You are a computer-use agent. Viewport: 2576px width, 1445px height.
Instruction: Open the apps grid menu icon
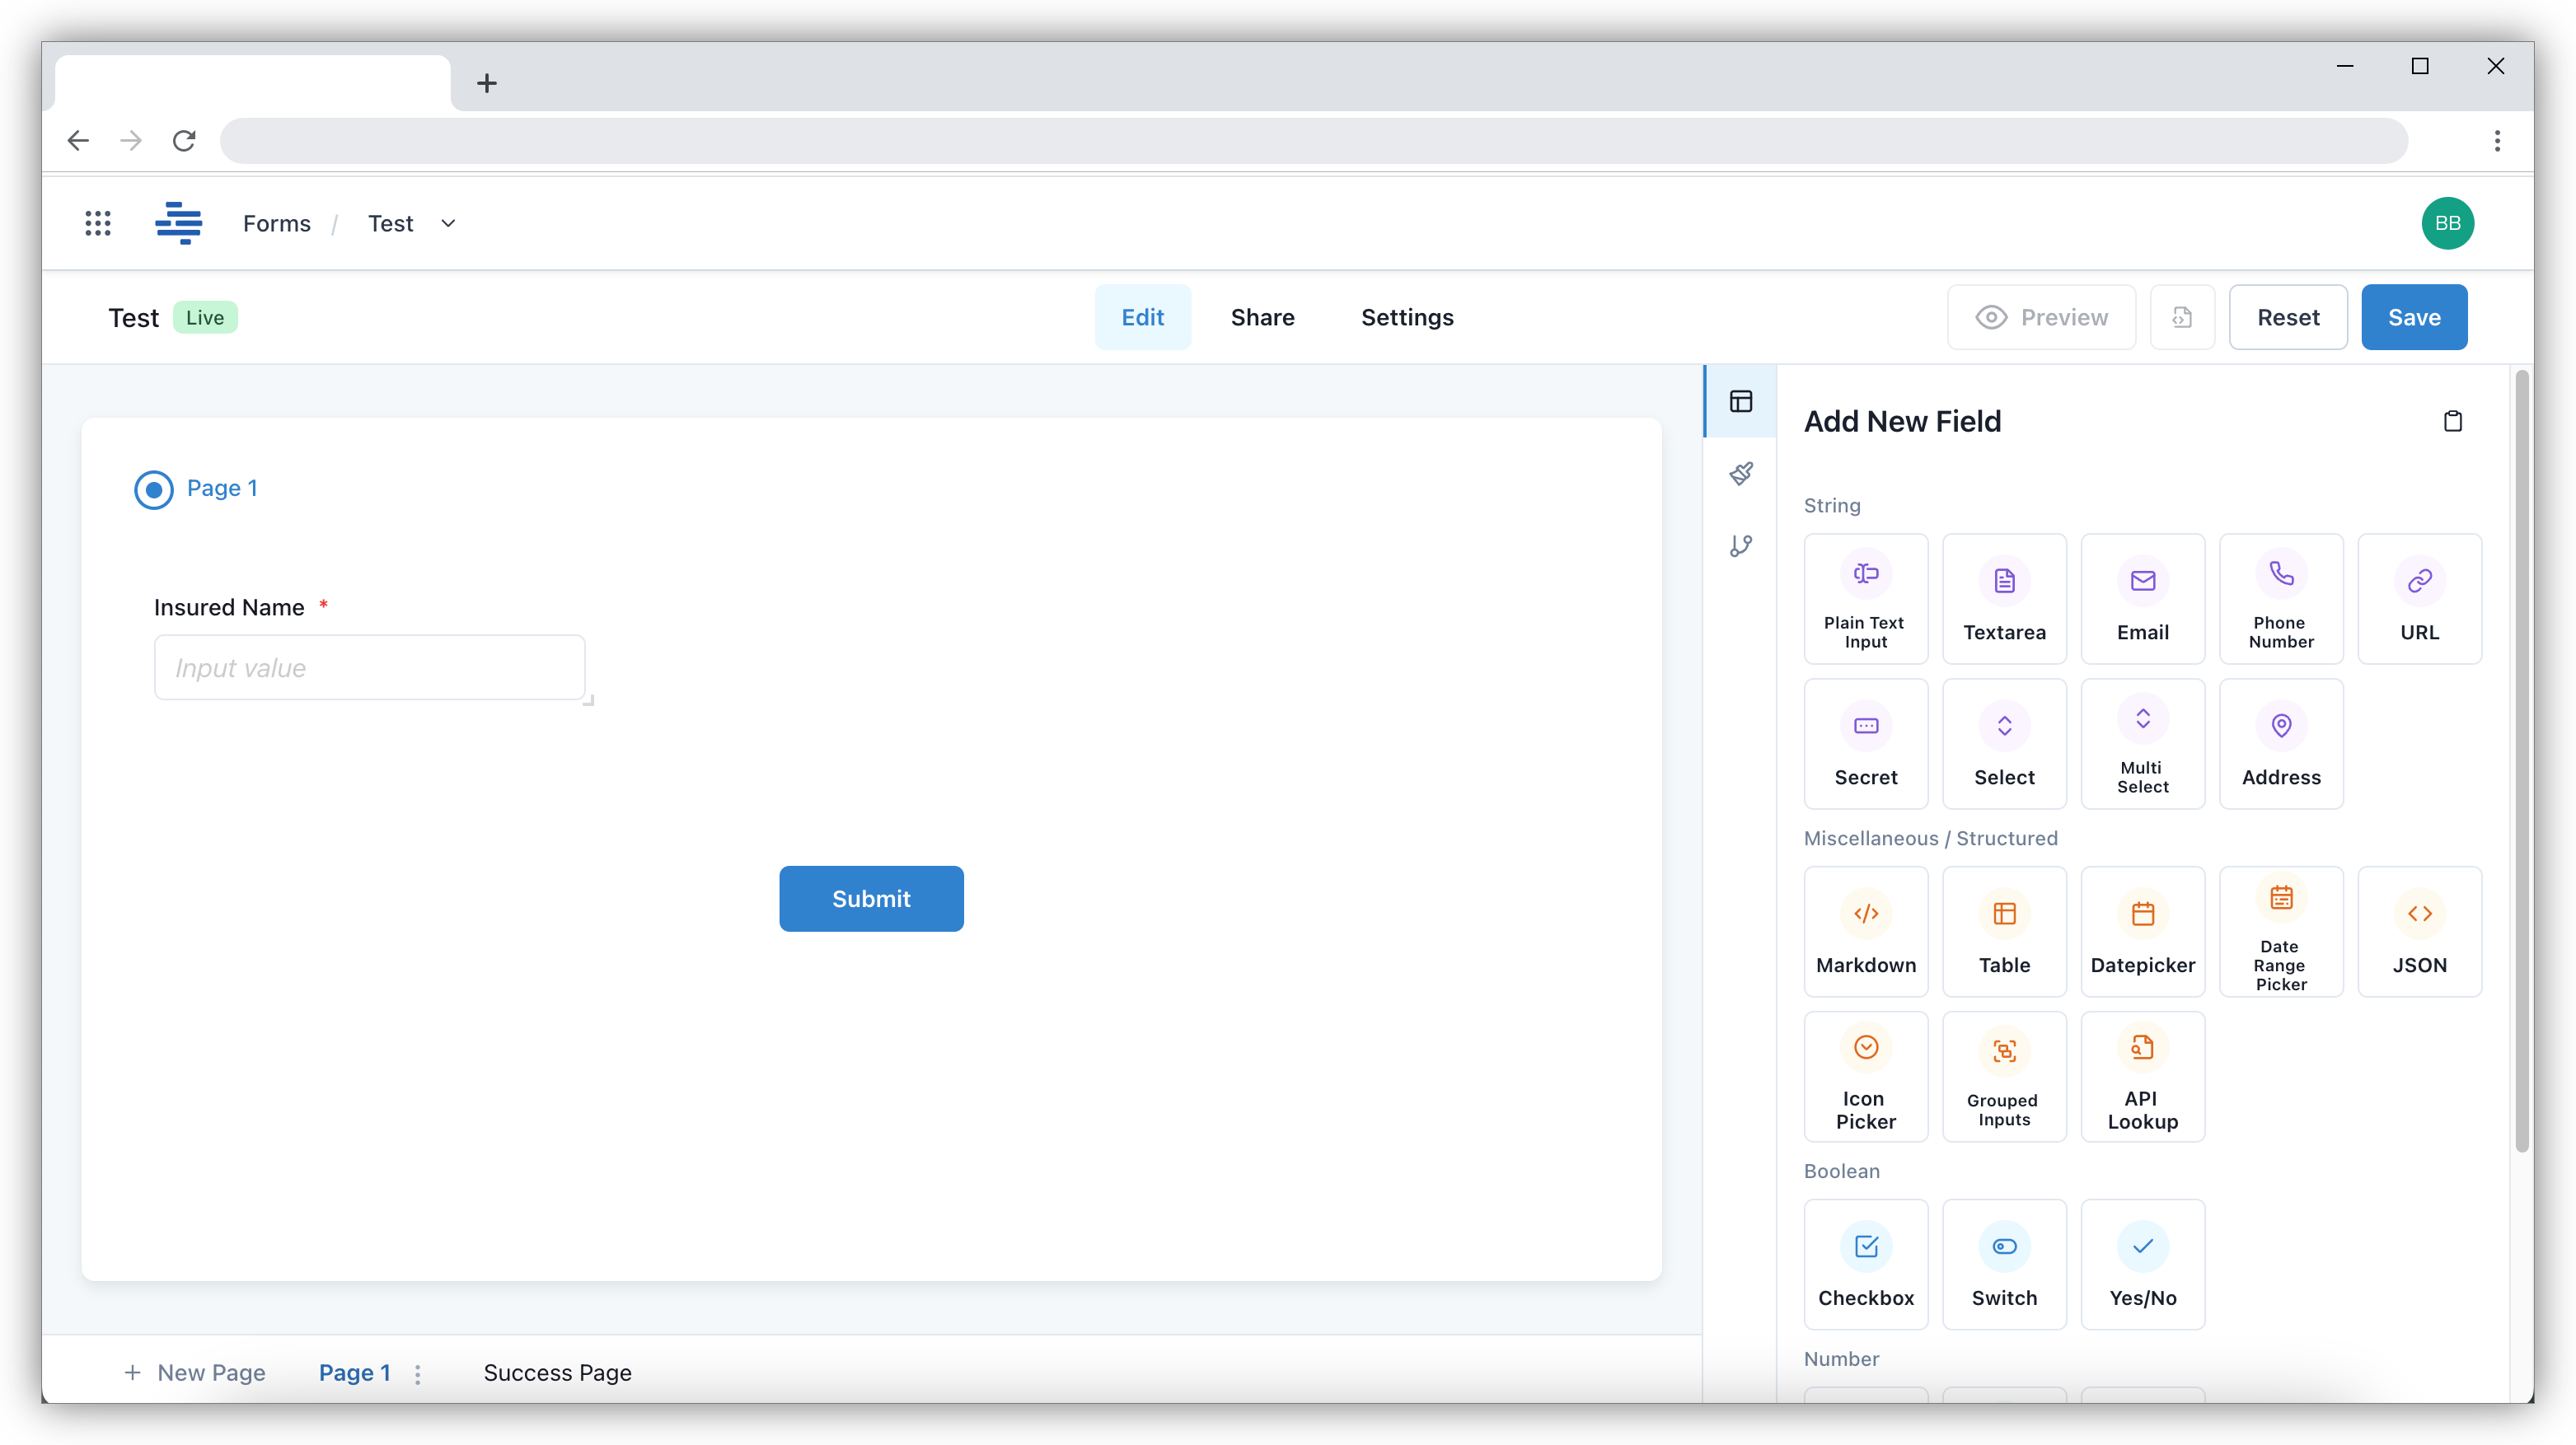pyautogui.click(x=97, y=223)
